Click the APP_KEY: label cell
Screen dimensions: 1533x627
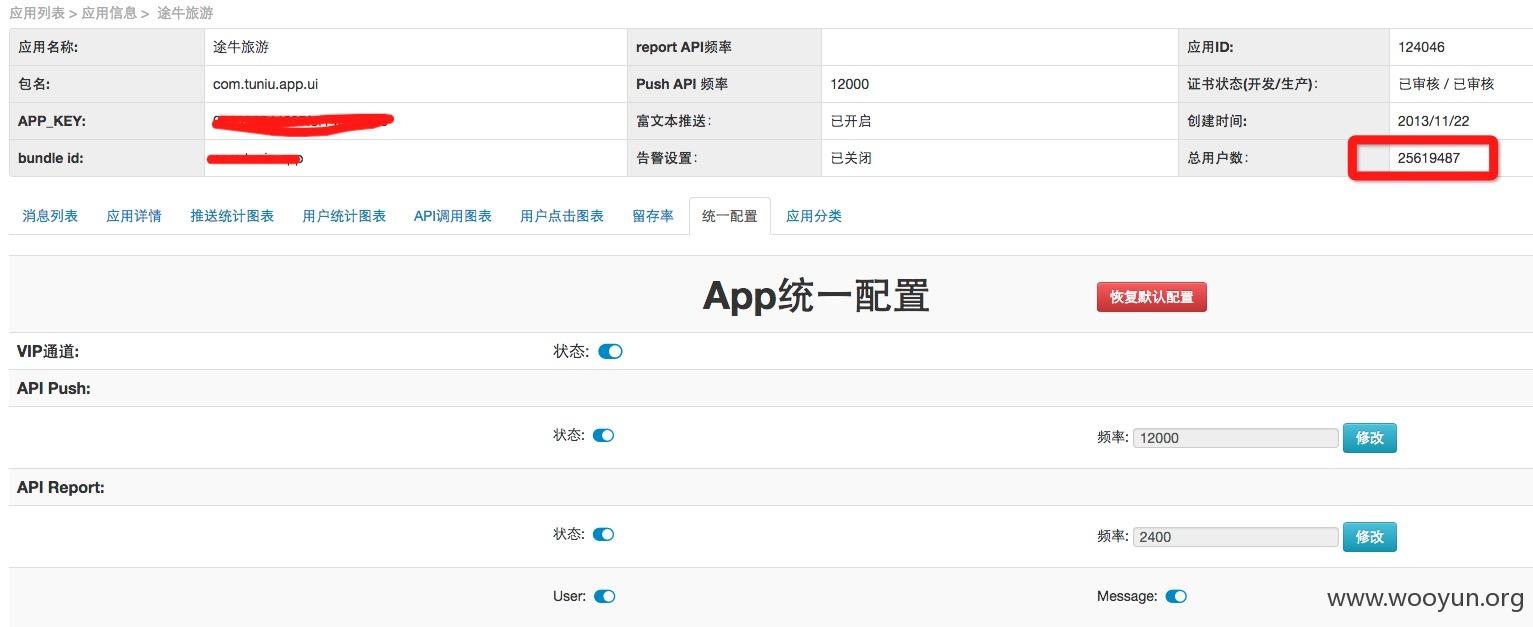(106, 121)
